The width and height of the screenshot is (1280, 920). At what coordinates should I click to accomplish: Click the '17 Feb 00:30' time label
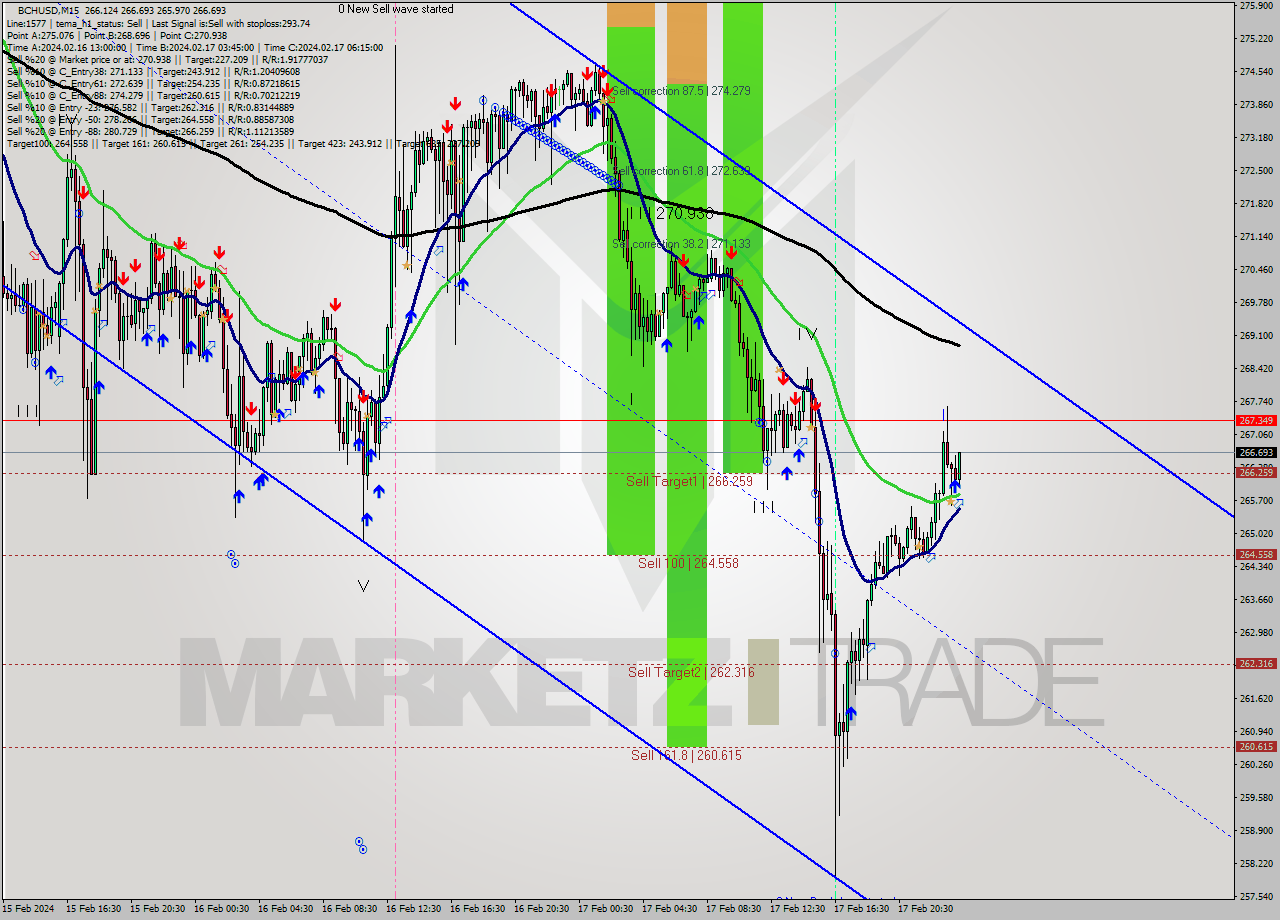click(x=606, y=909)
